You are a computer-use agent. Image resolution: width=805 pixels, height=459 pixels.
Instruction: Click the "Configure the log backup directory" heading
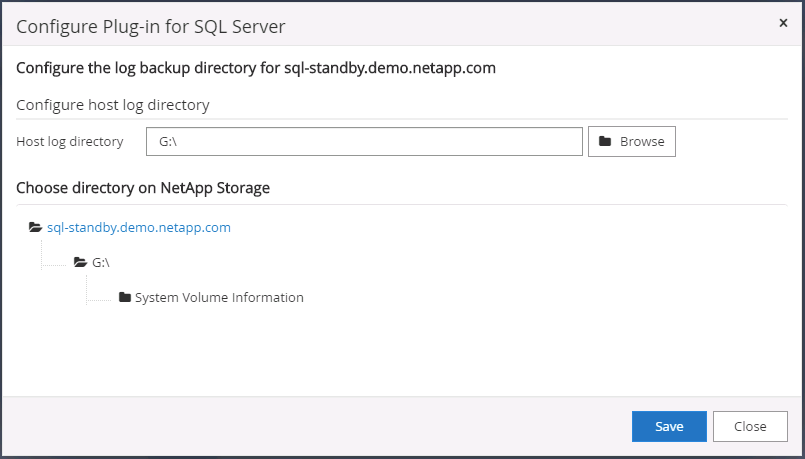tap(256, 69)
